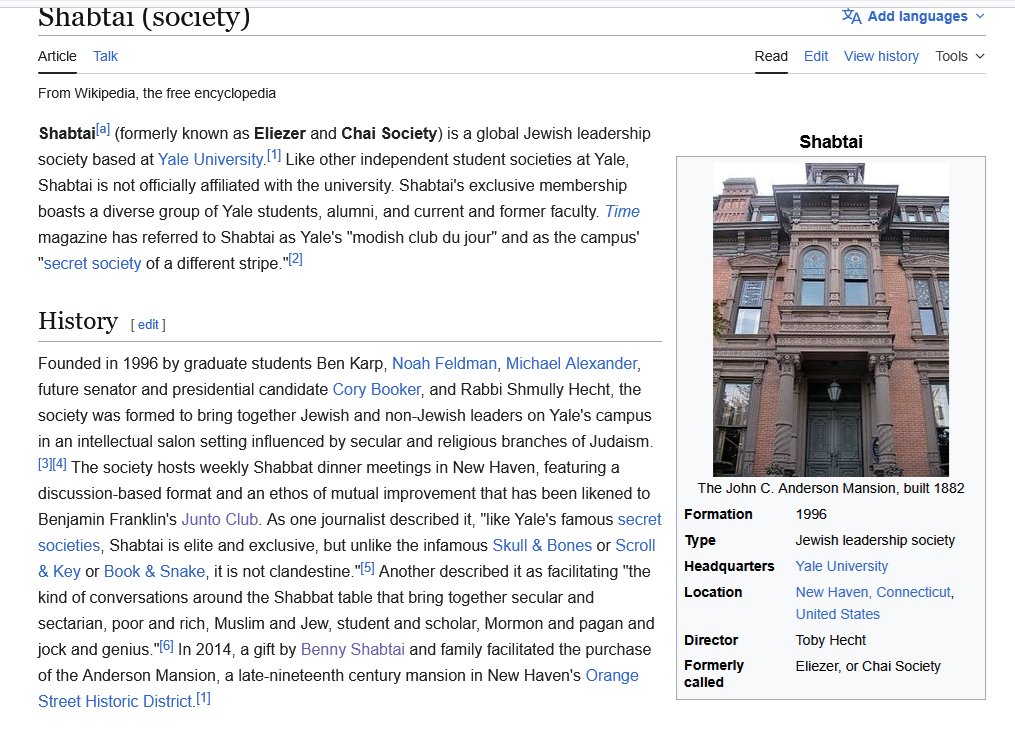Click citation [6] after 'jock and genius'
Viewport: 1015px width, 744px height.
tap(166, 645)
